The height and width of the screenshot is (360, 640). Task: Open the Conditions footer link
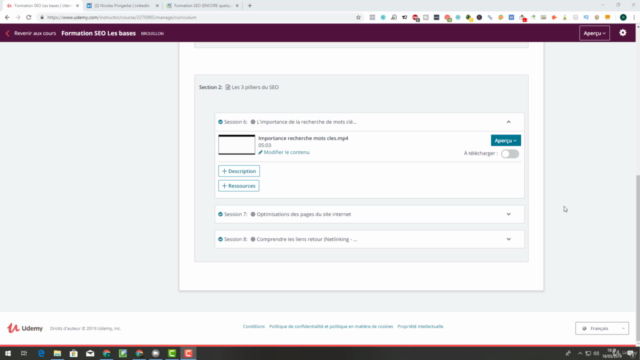point(254,327)
